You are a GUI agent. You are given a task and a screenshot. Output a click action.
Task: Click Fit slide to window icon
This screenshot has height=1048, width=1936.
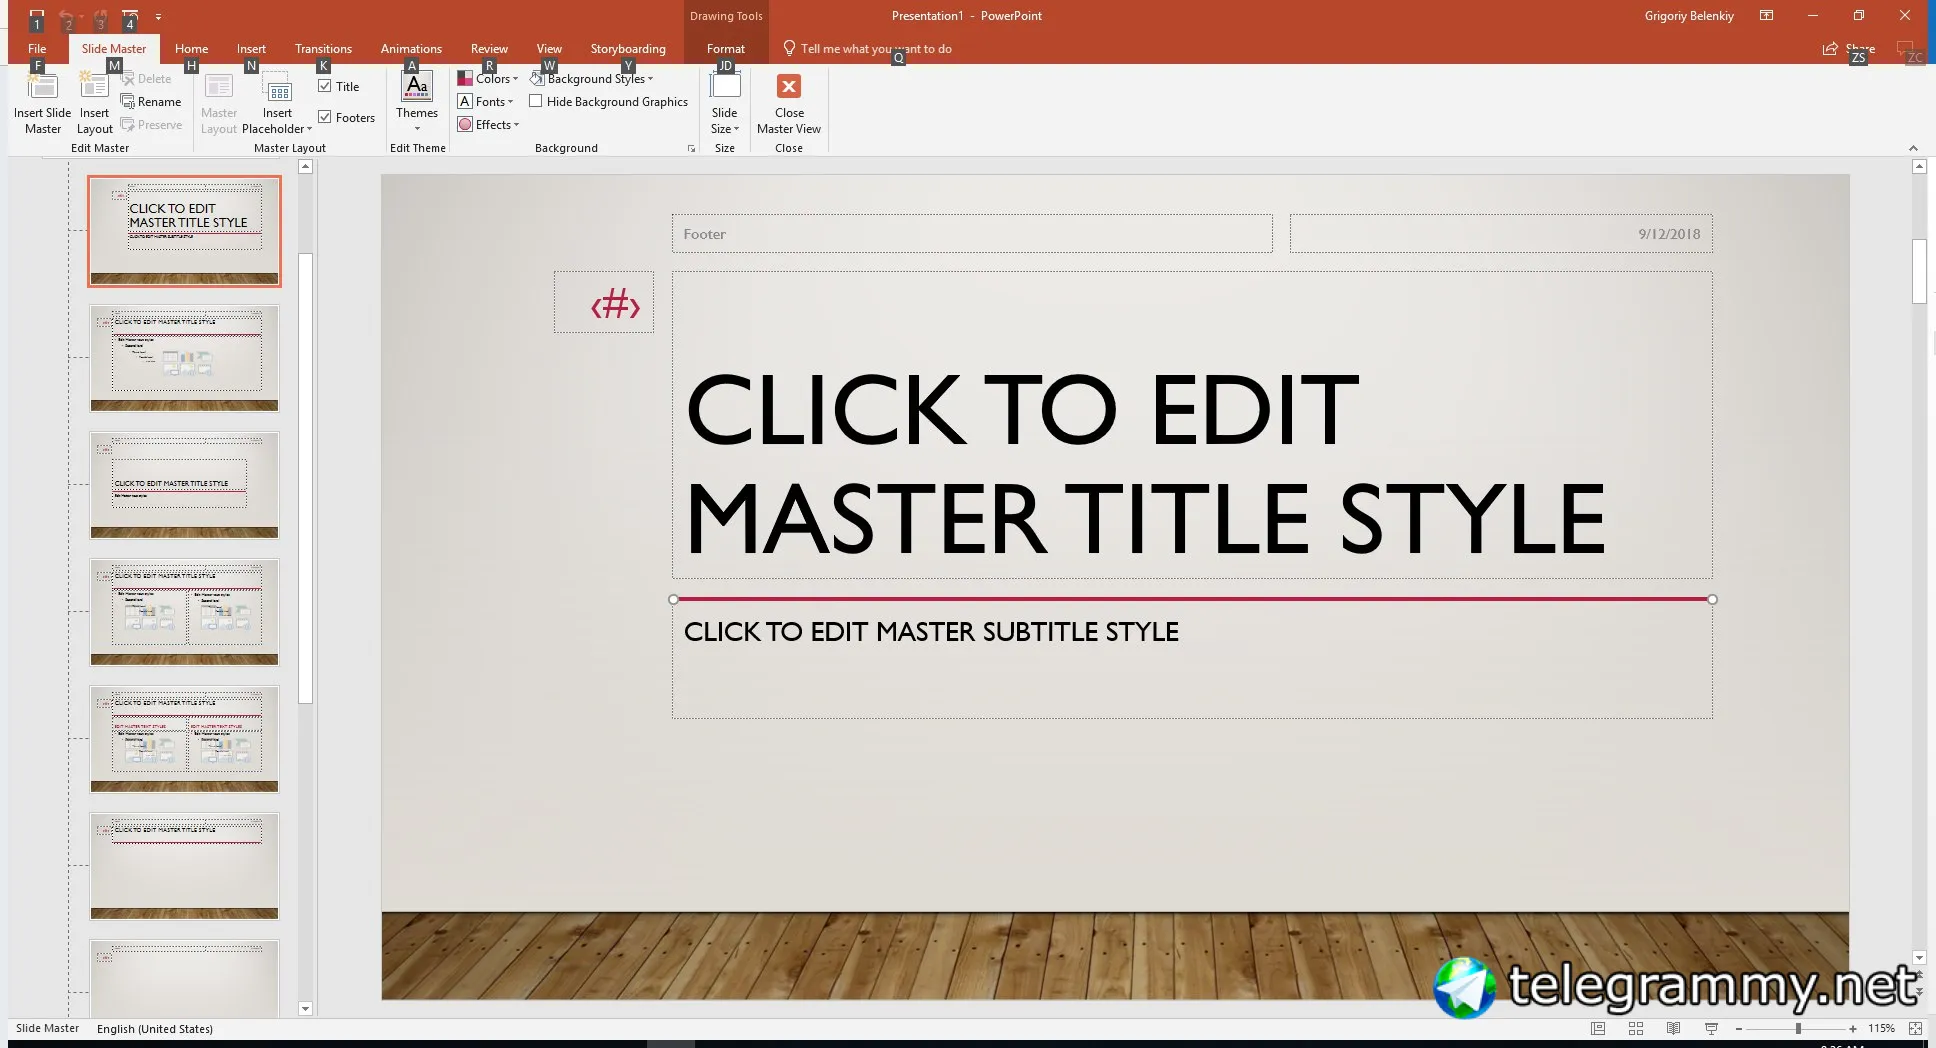click(x=1915, y=1028)
